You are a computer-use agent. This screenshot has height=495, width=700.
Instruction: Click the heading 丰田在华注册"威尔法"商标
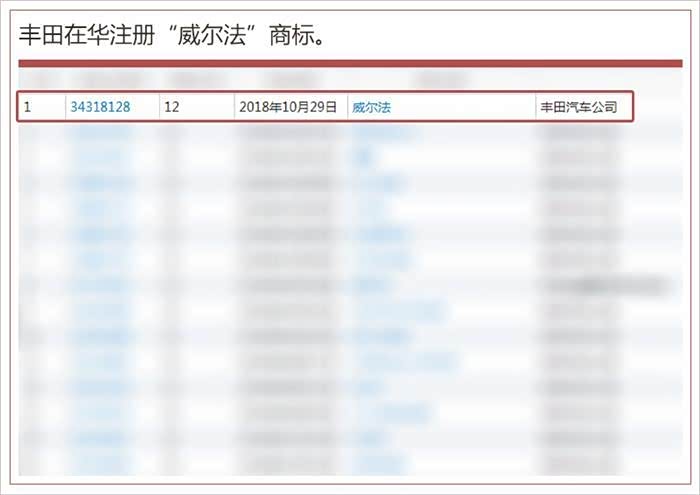point(174,35)
